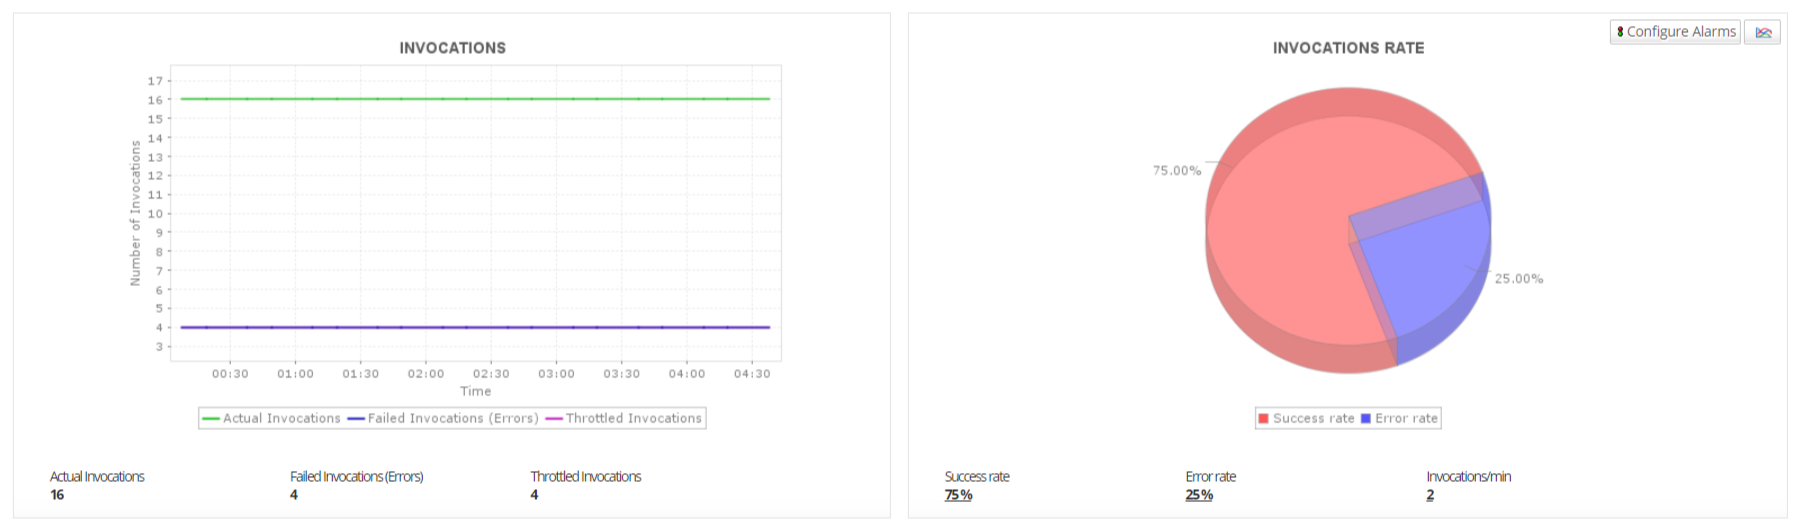Click the blue Error rate legend swatch
This screenshot has height=530, width=1803.
[1366, 418]
